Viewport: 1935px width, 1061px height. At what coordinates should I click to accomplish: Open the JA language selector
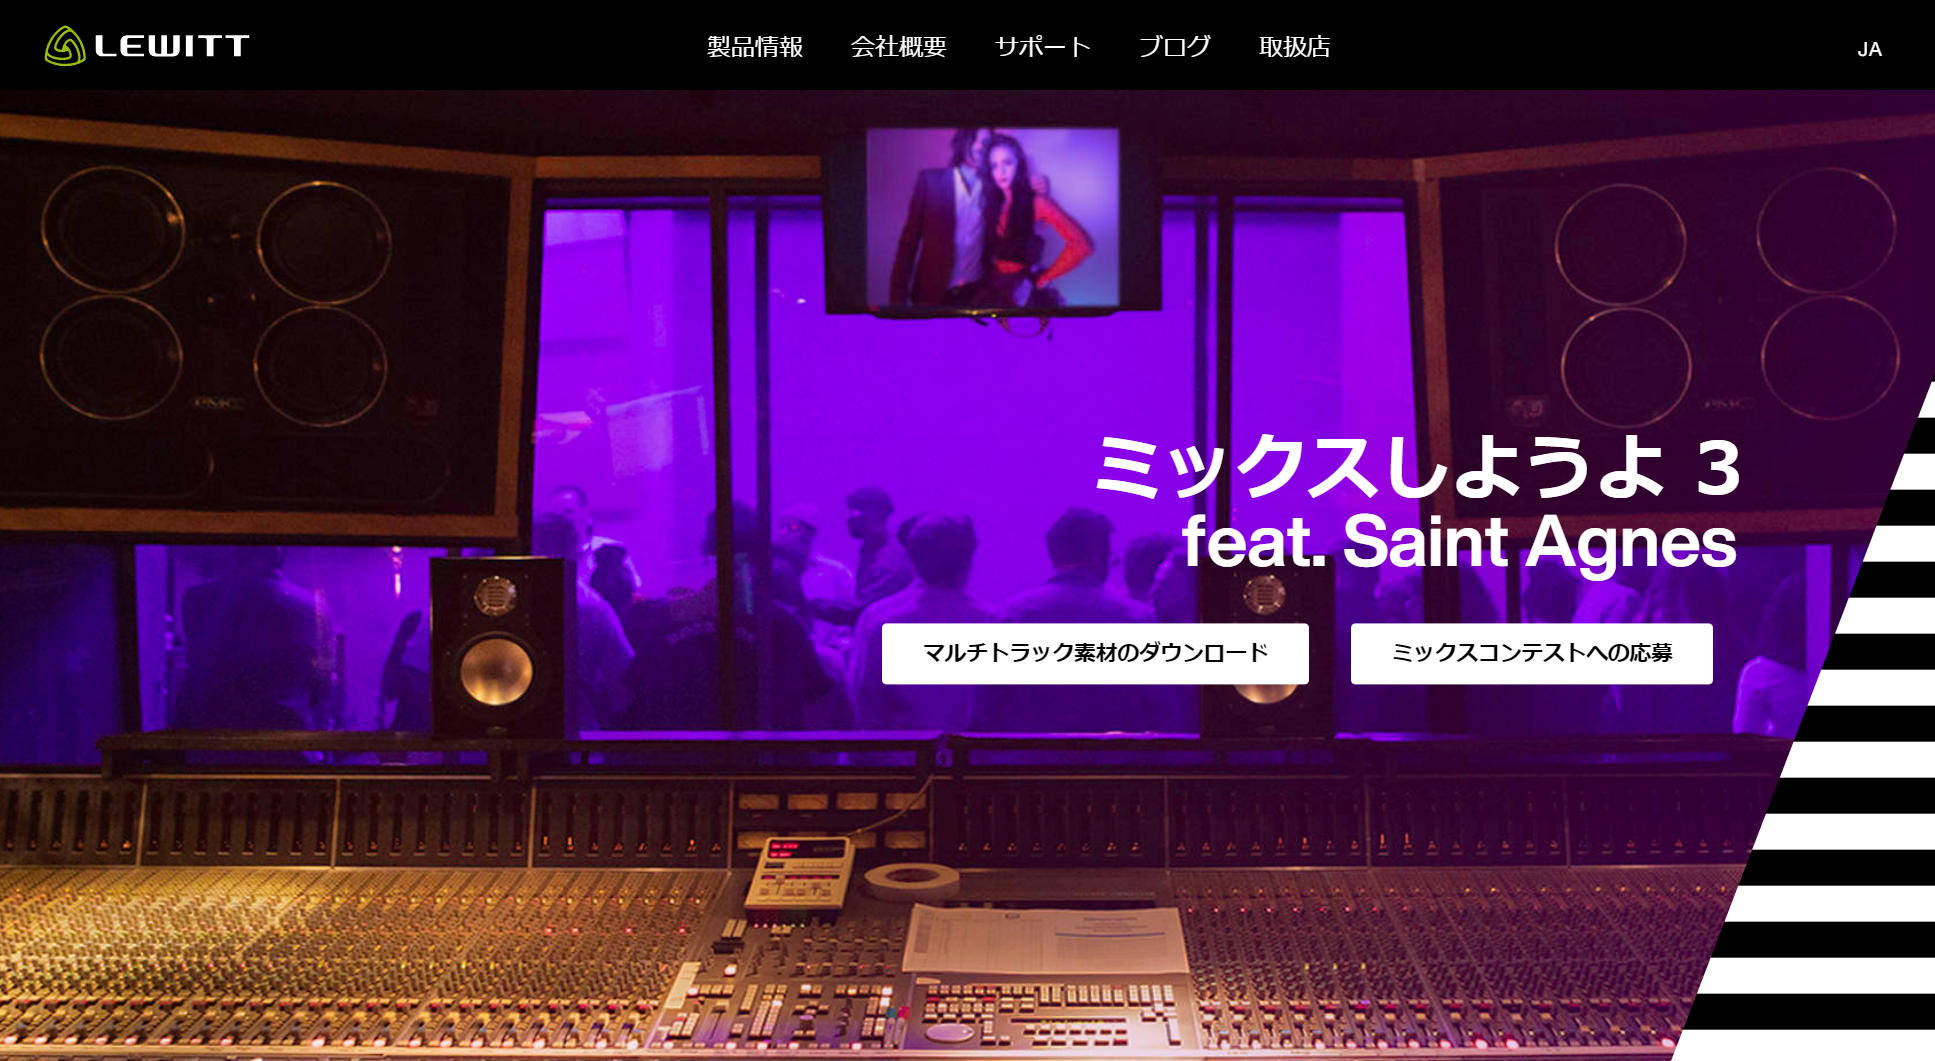pyautogui.click(x=1869, y=49)
